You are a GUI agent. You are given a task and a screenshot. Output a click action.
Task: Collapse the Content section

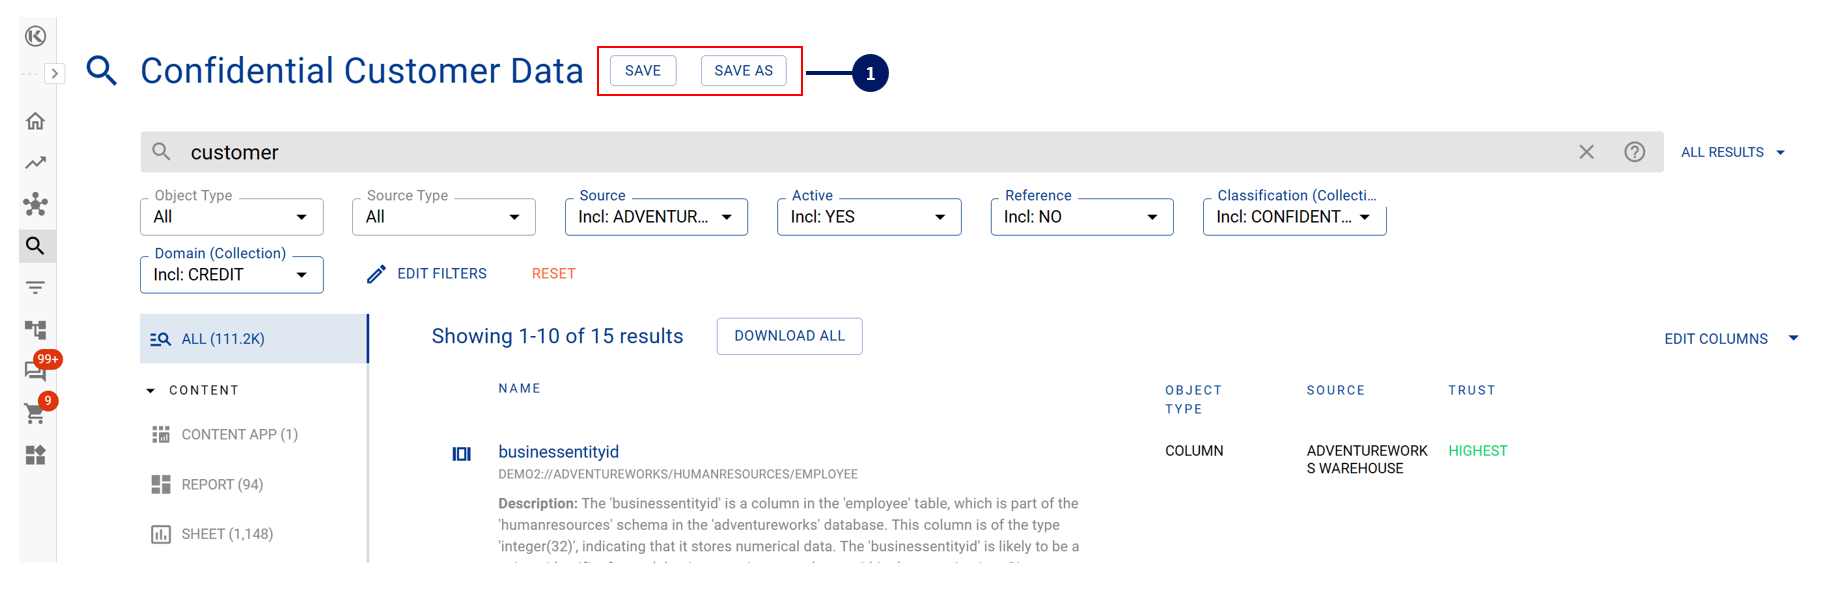tap(151, 391)
